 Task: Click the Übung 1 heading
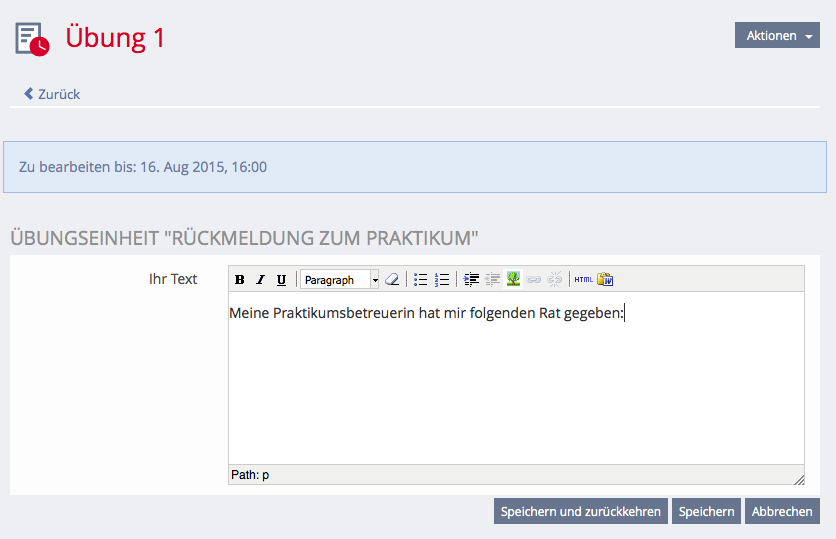(x=115, y=38)
